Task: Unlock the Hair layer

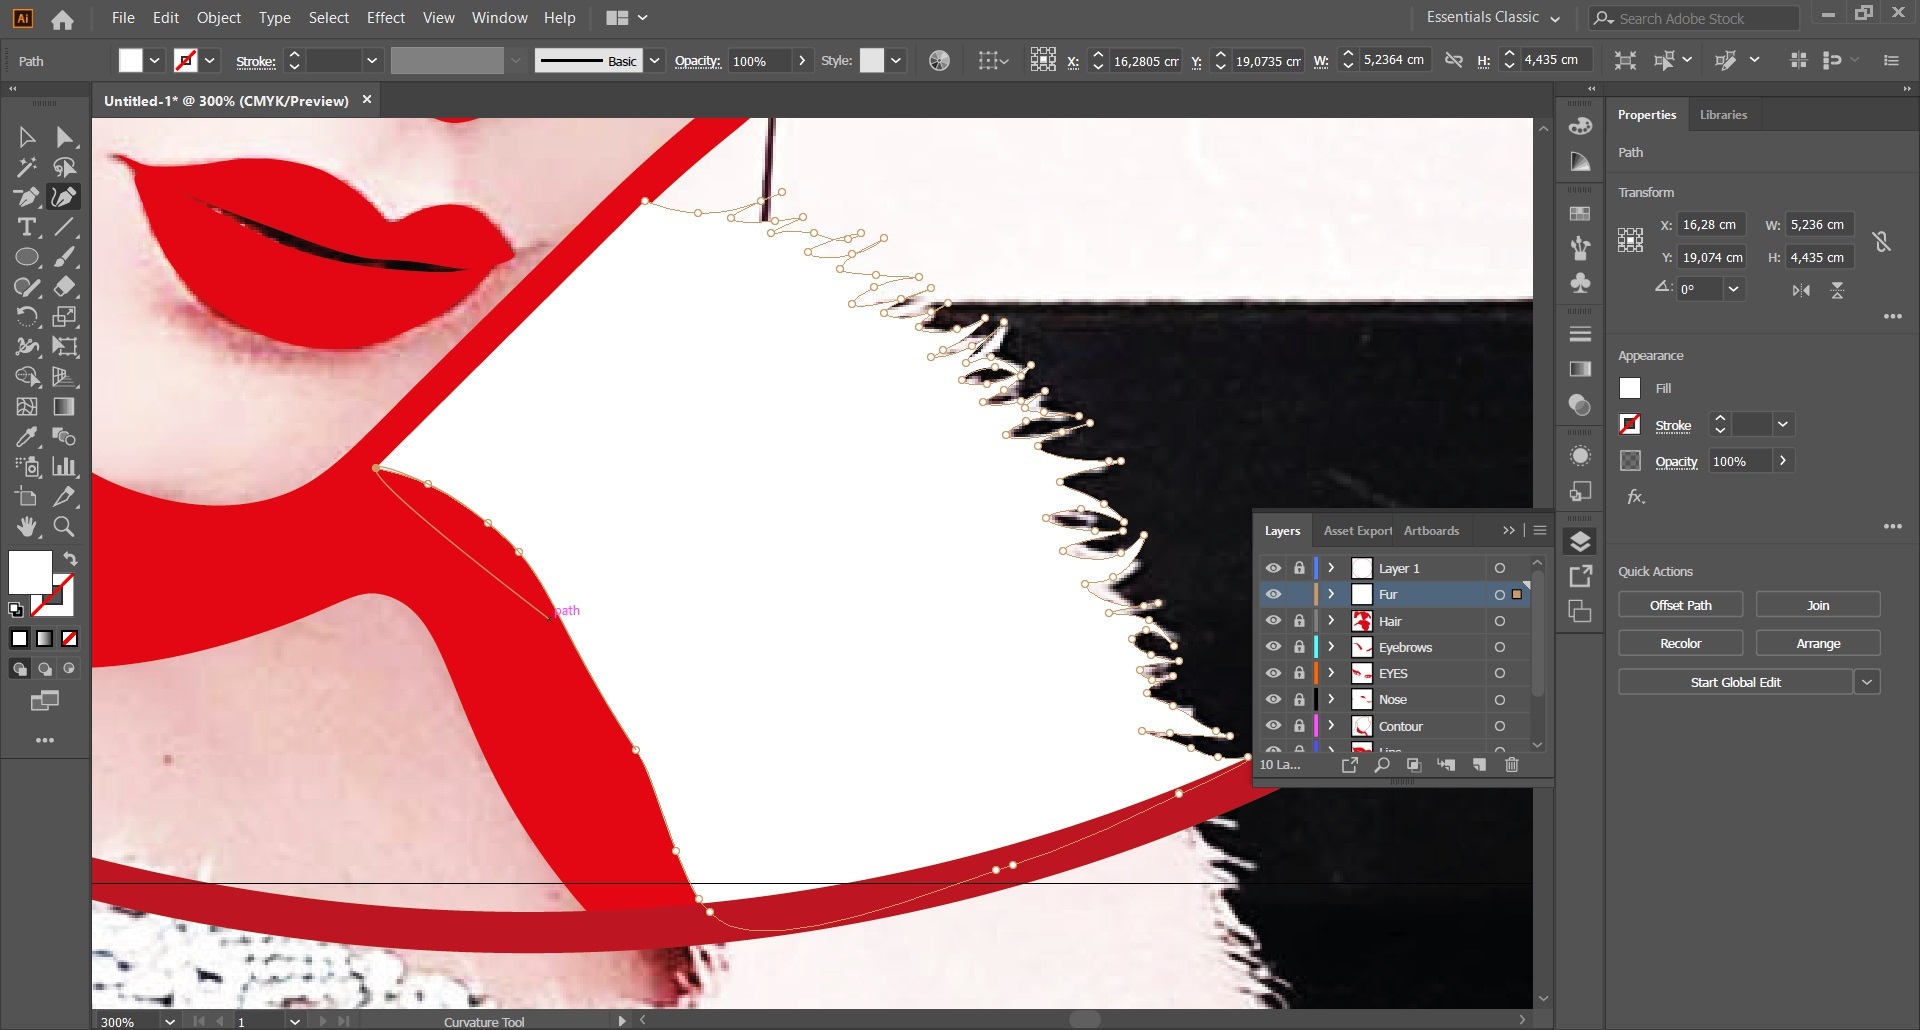Action: [x=1299, y=621]
